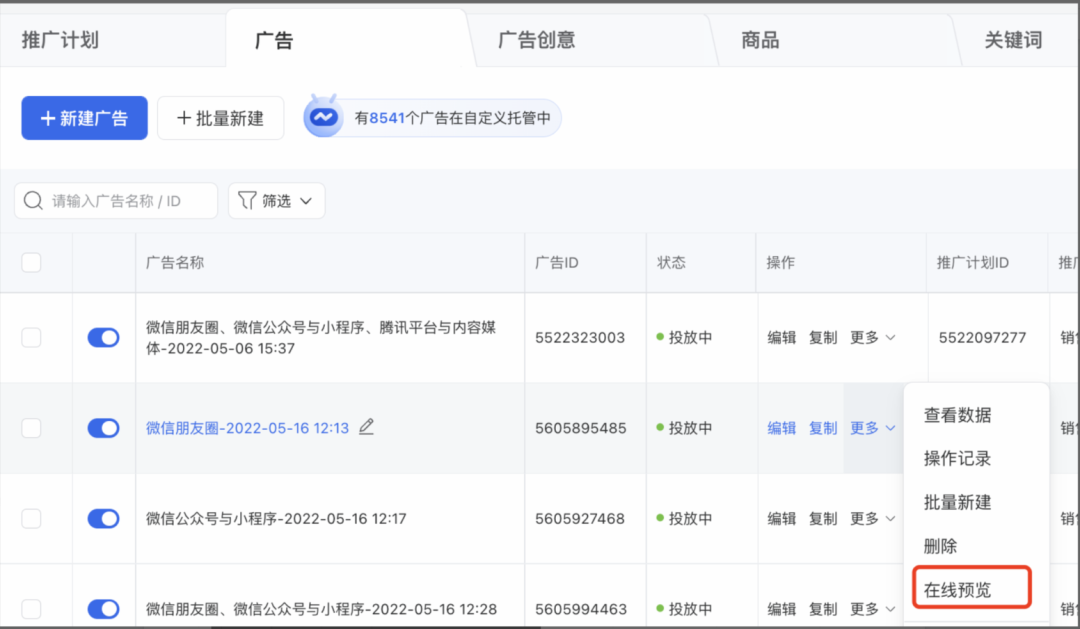
Task: Toggle the switch for 微信公众号与小程序-2022-05-16 12:17
Action: (103, 518)
